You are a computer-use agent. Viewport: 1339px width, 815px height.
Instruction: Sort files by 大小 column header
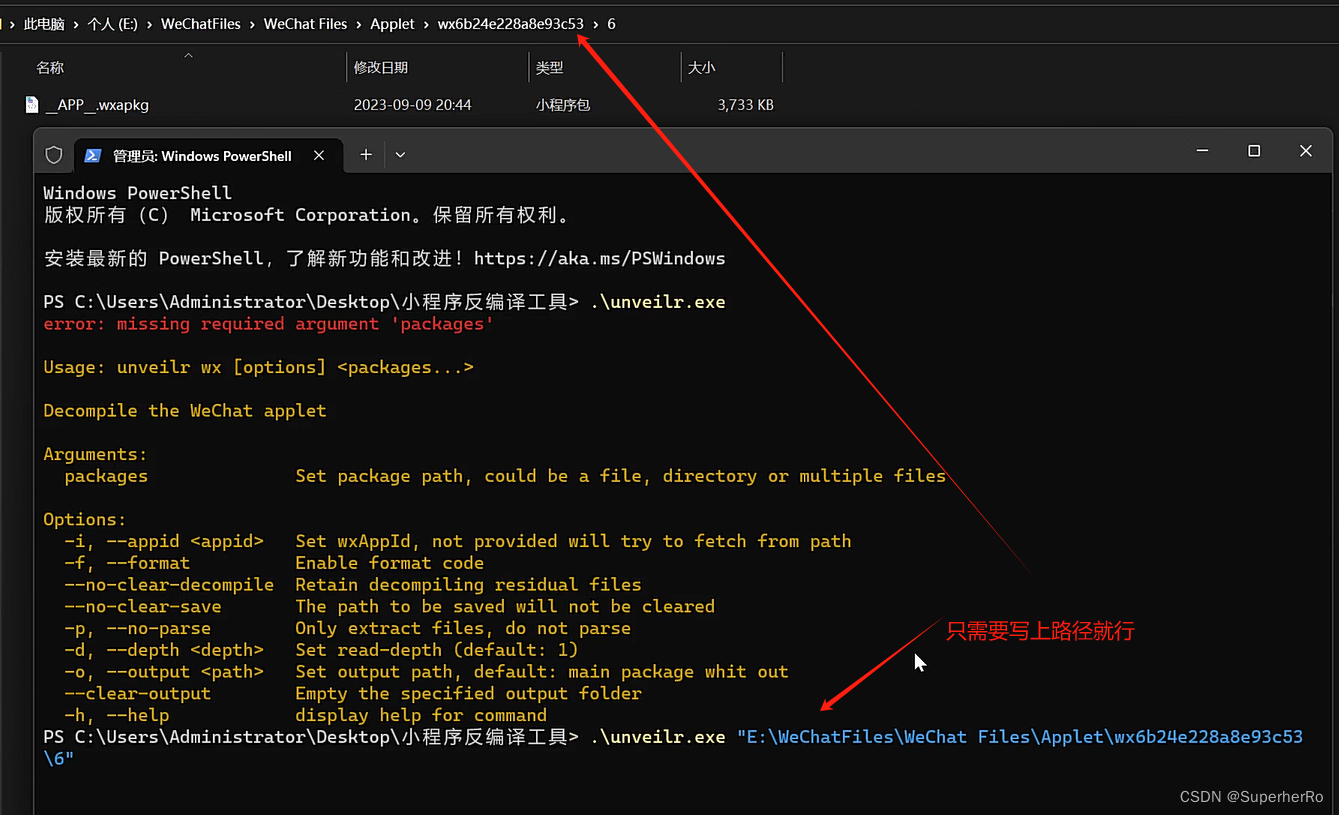point(701,67)
